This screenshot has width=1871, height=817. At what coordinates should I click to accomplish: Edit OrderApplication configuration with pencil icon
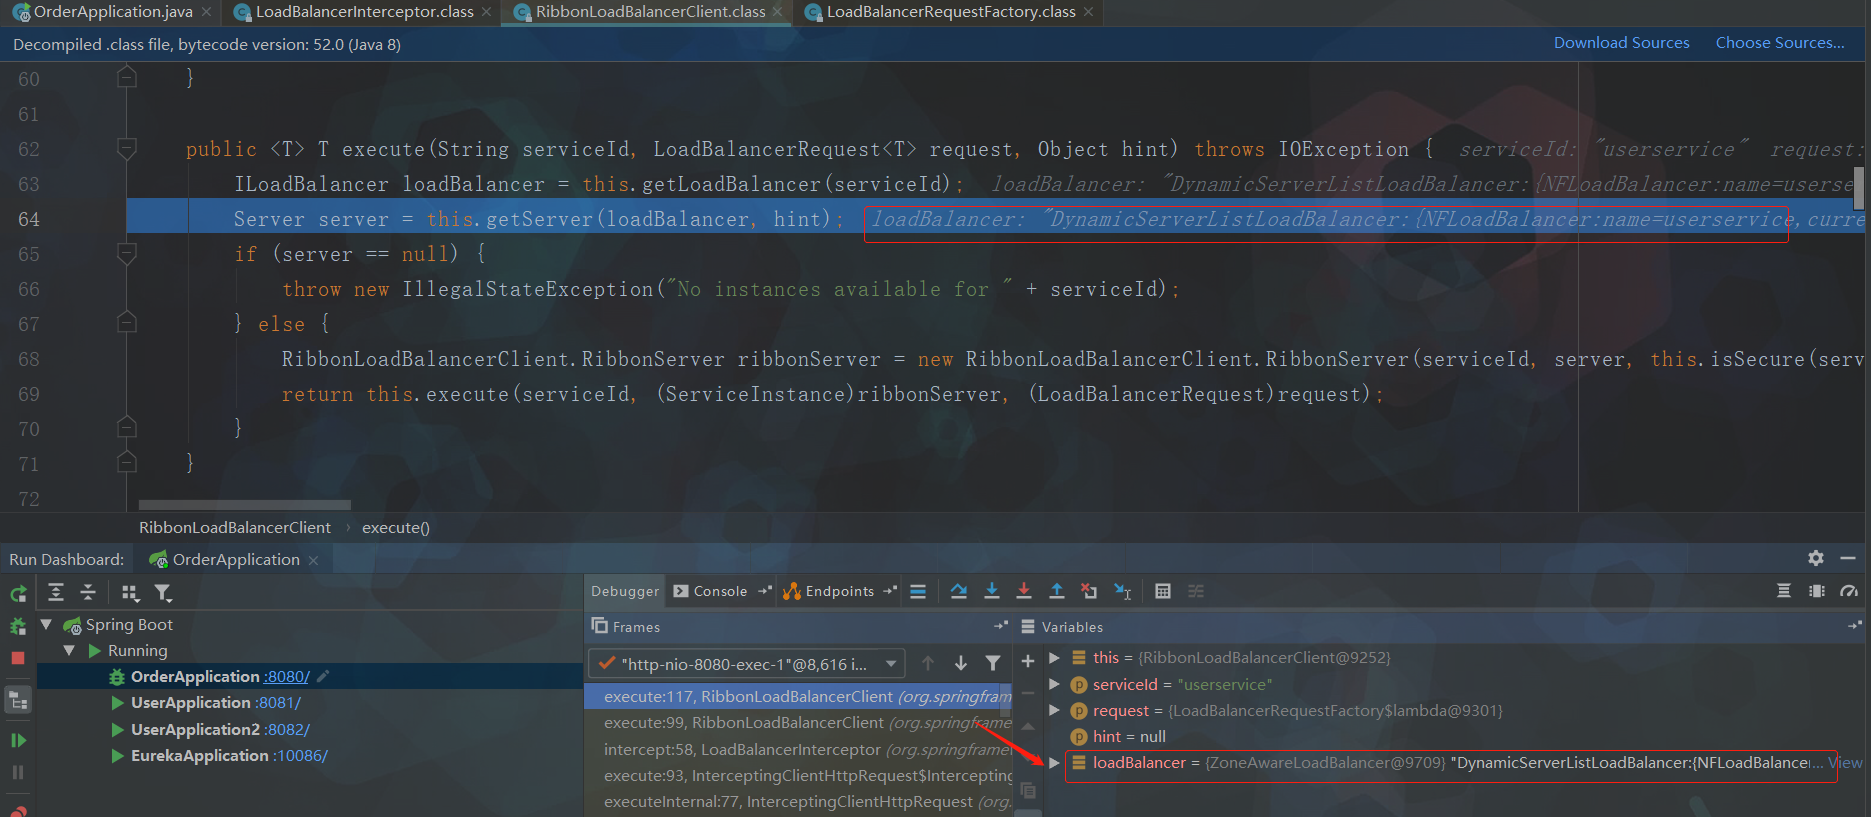323,676
